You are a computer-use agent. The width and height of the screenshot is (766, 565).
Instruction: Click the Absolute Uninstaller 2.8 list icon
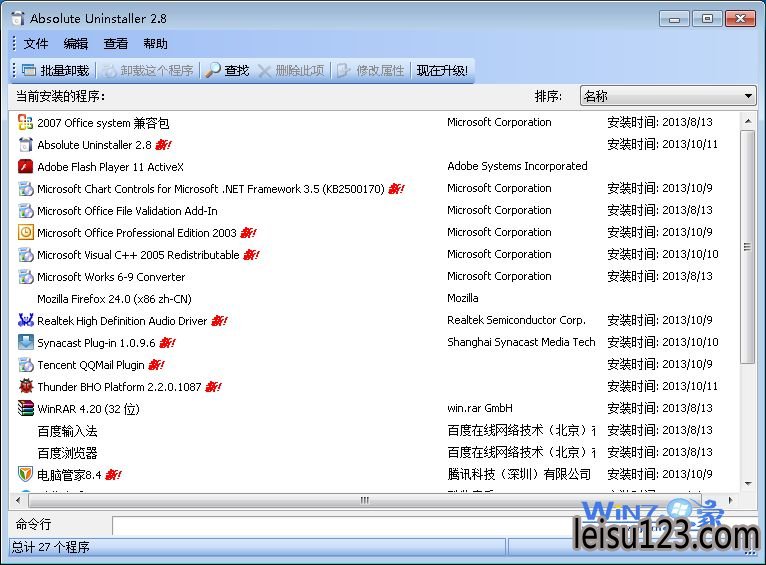(x=25, y=145)
